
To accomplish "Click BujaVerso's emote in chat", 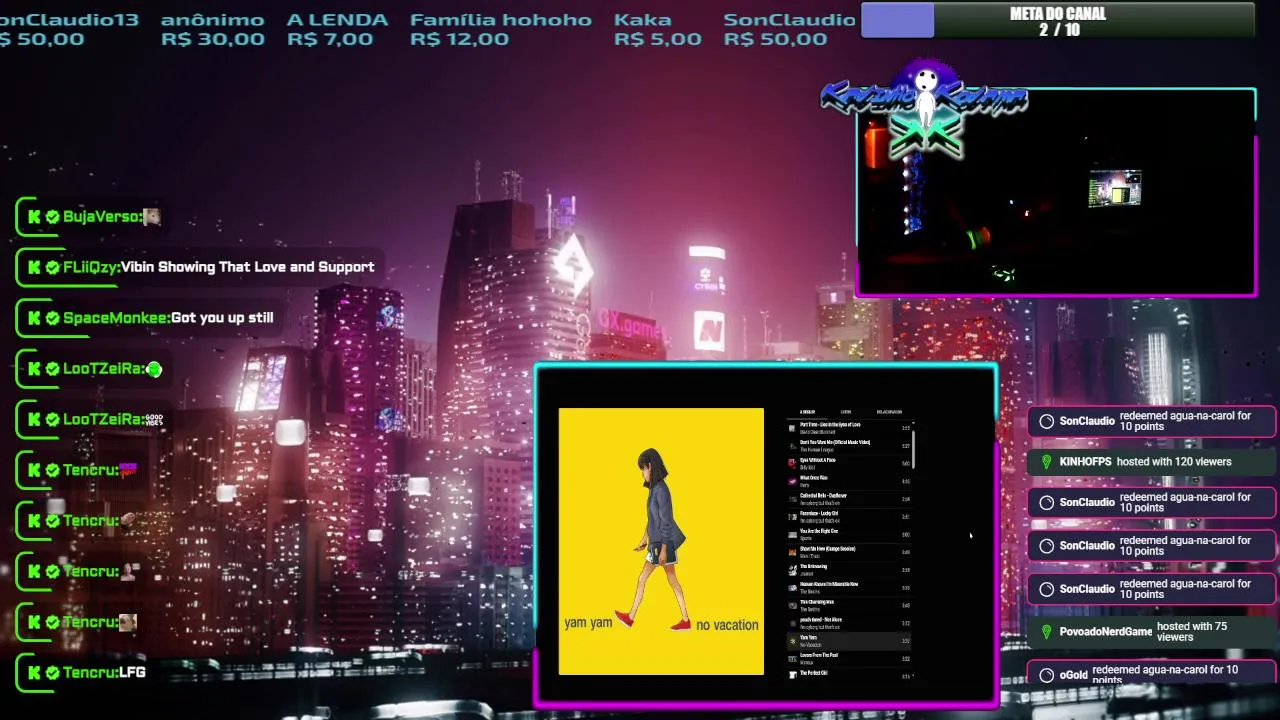I will (152, 216).
